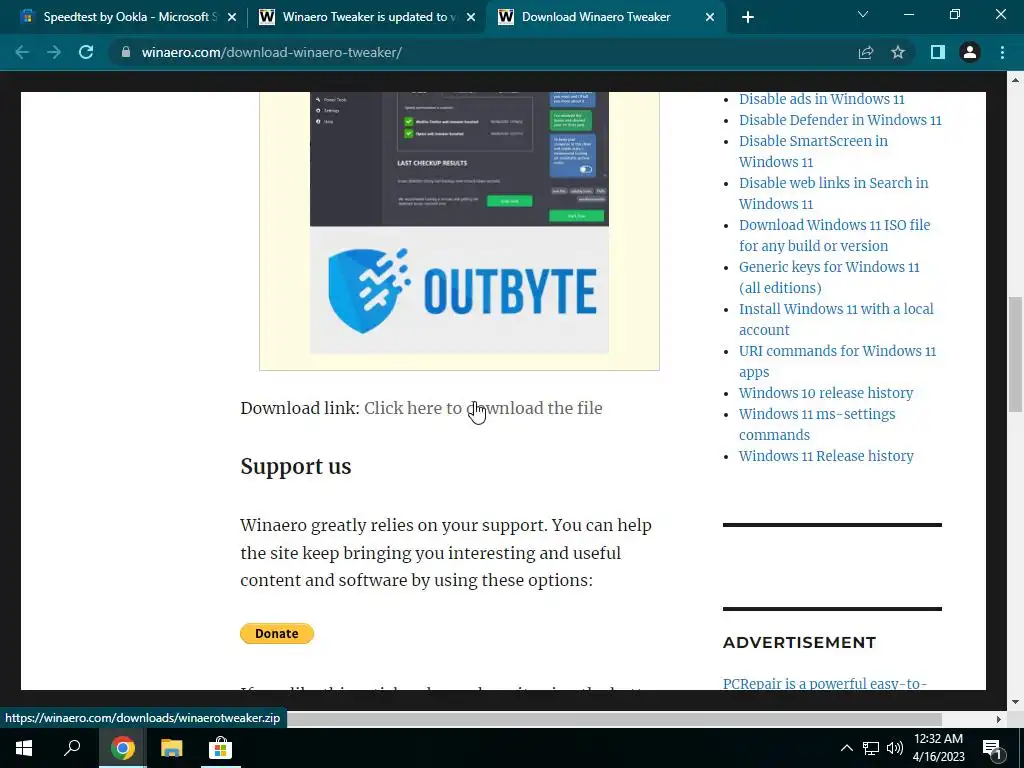Close the Winaero Tweaker is updated tab
1024x768 pixels.
coord(471,17)
